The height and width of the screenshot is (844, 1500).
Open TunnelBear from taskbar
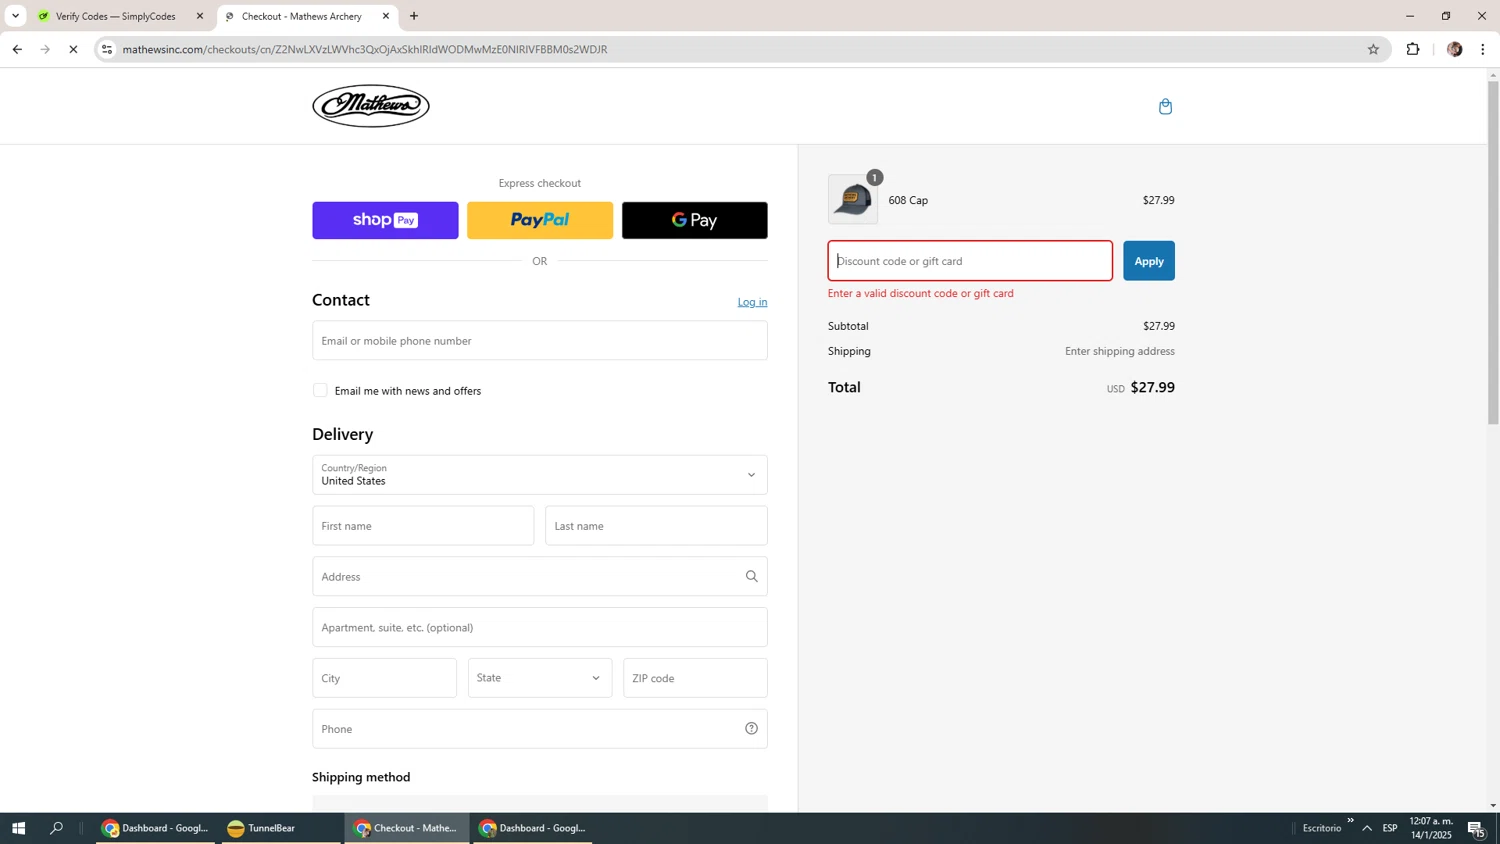pos(282,828)
